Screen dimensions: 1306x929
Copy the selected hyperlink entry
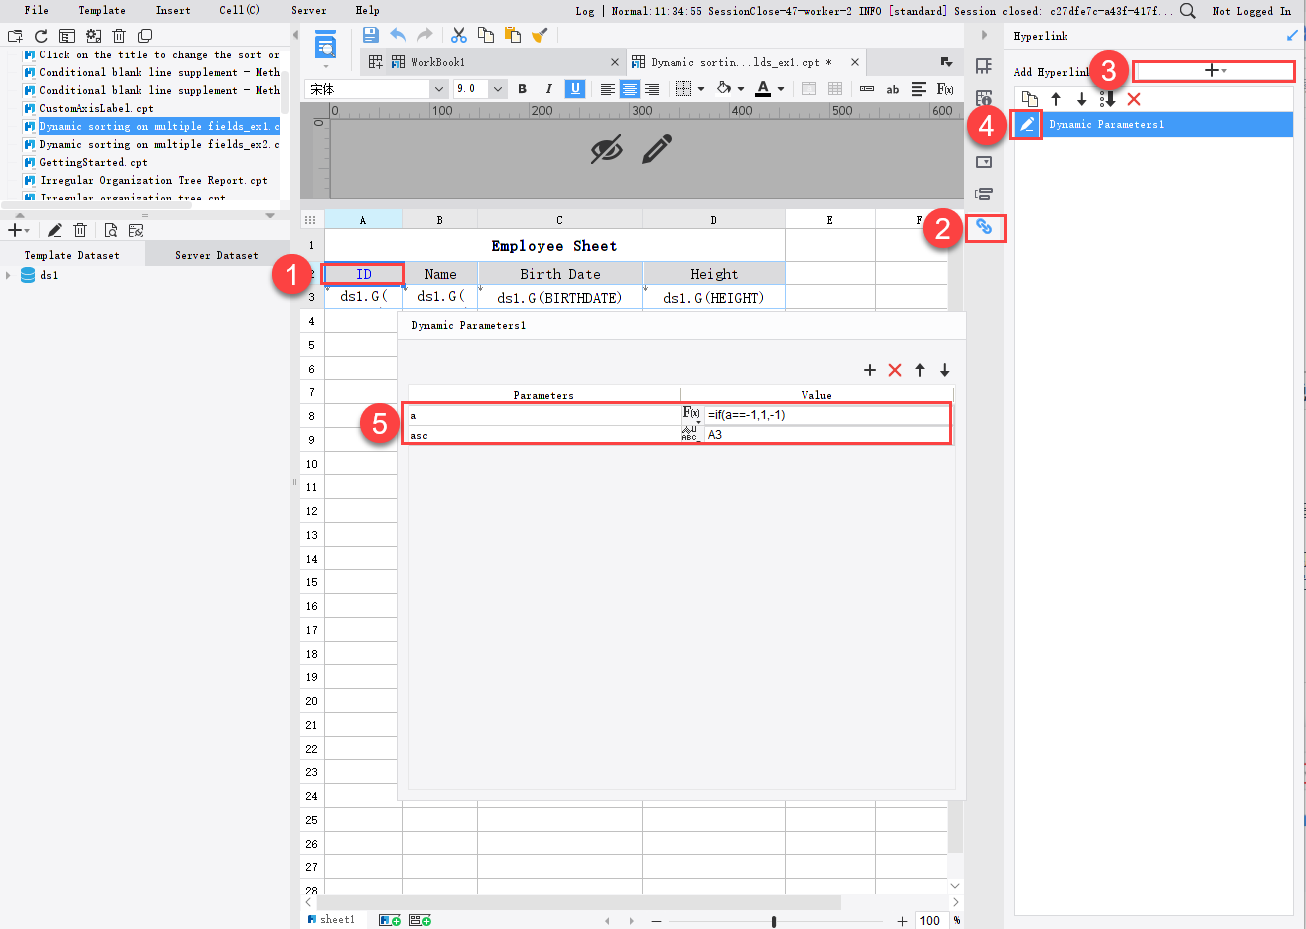[x=1030, y=99]
